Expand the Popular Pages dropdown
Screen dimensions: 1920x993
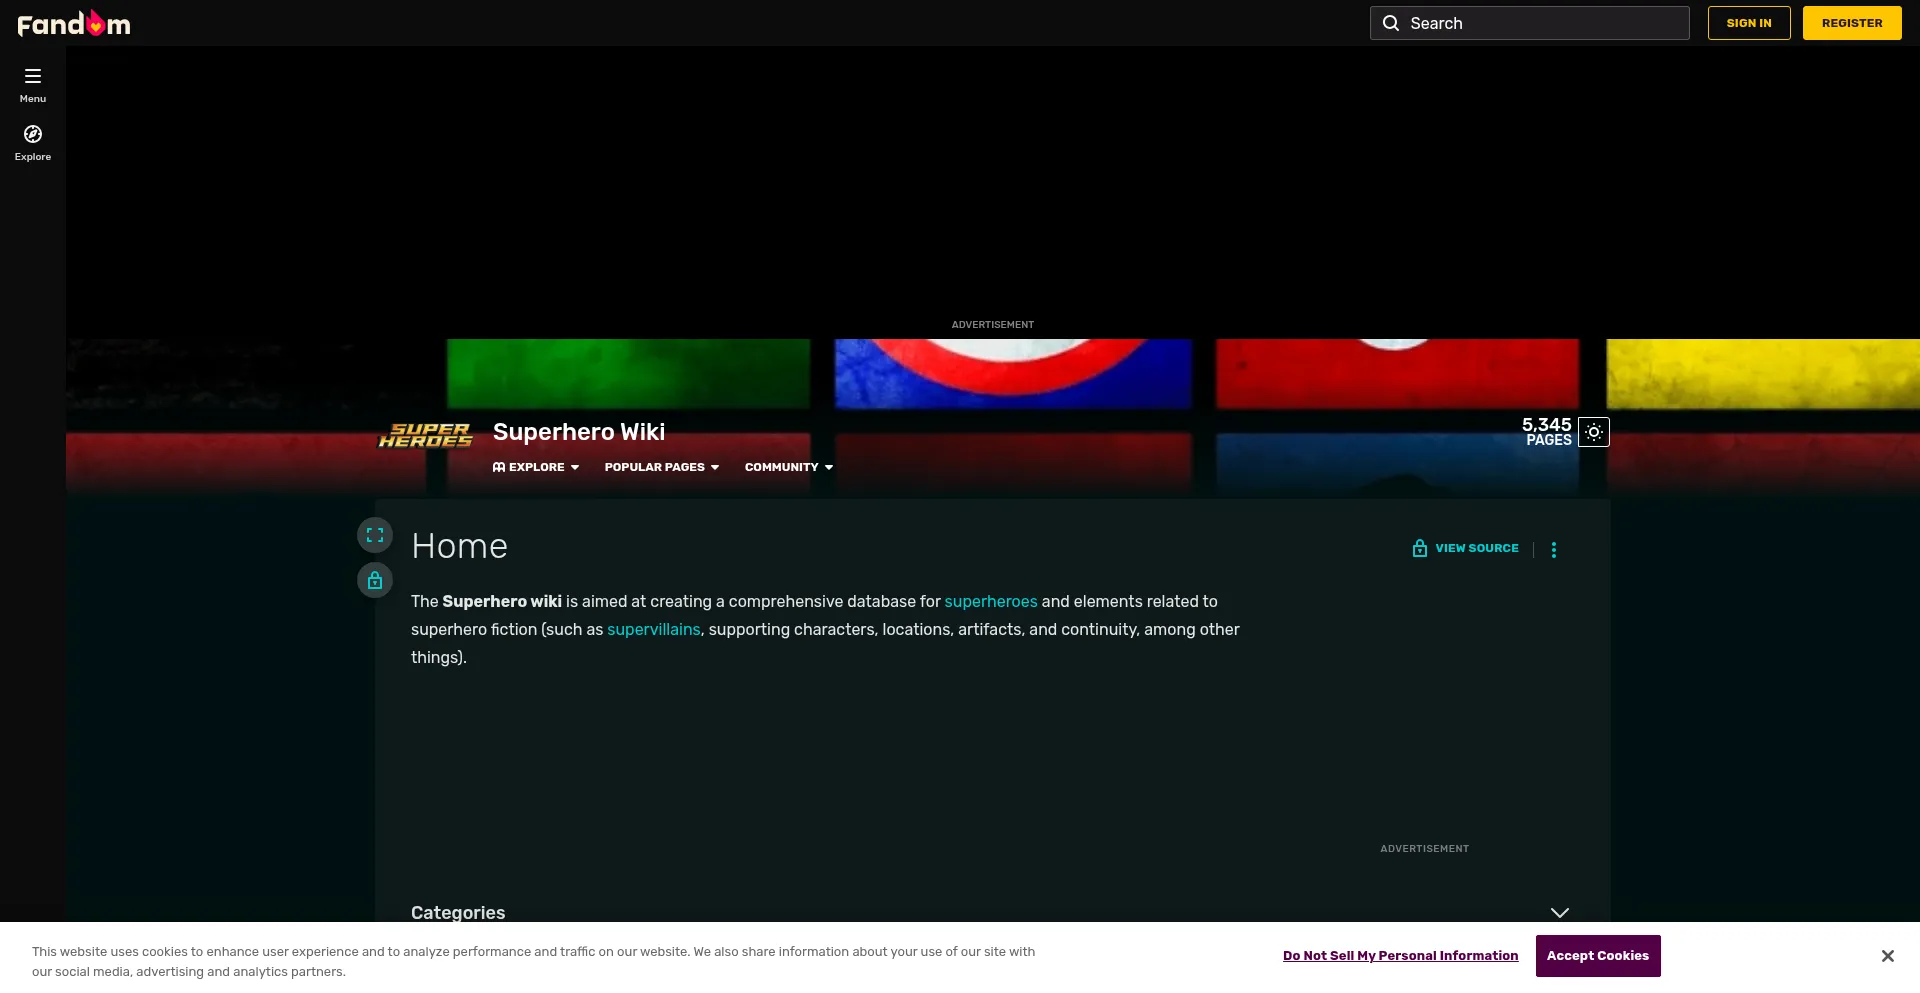(x=661, y=467)
